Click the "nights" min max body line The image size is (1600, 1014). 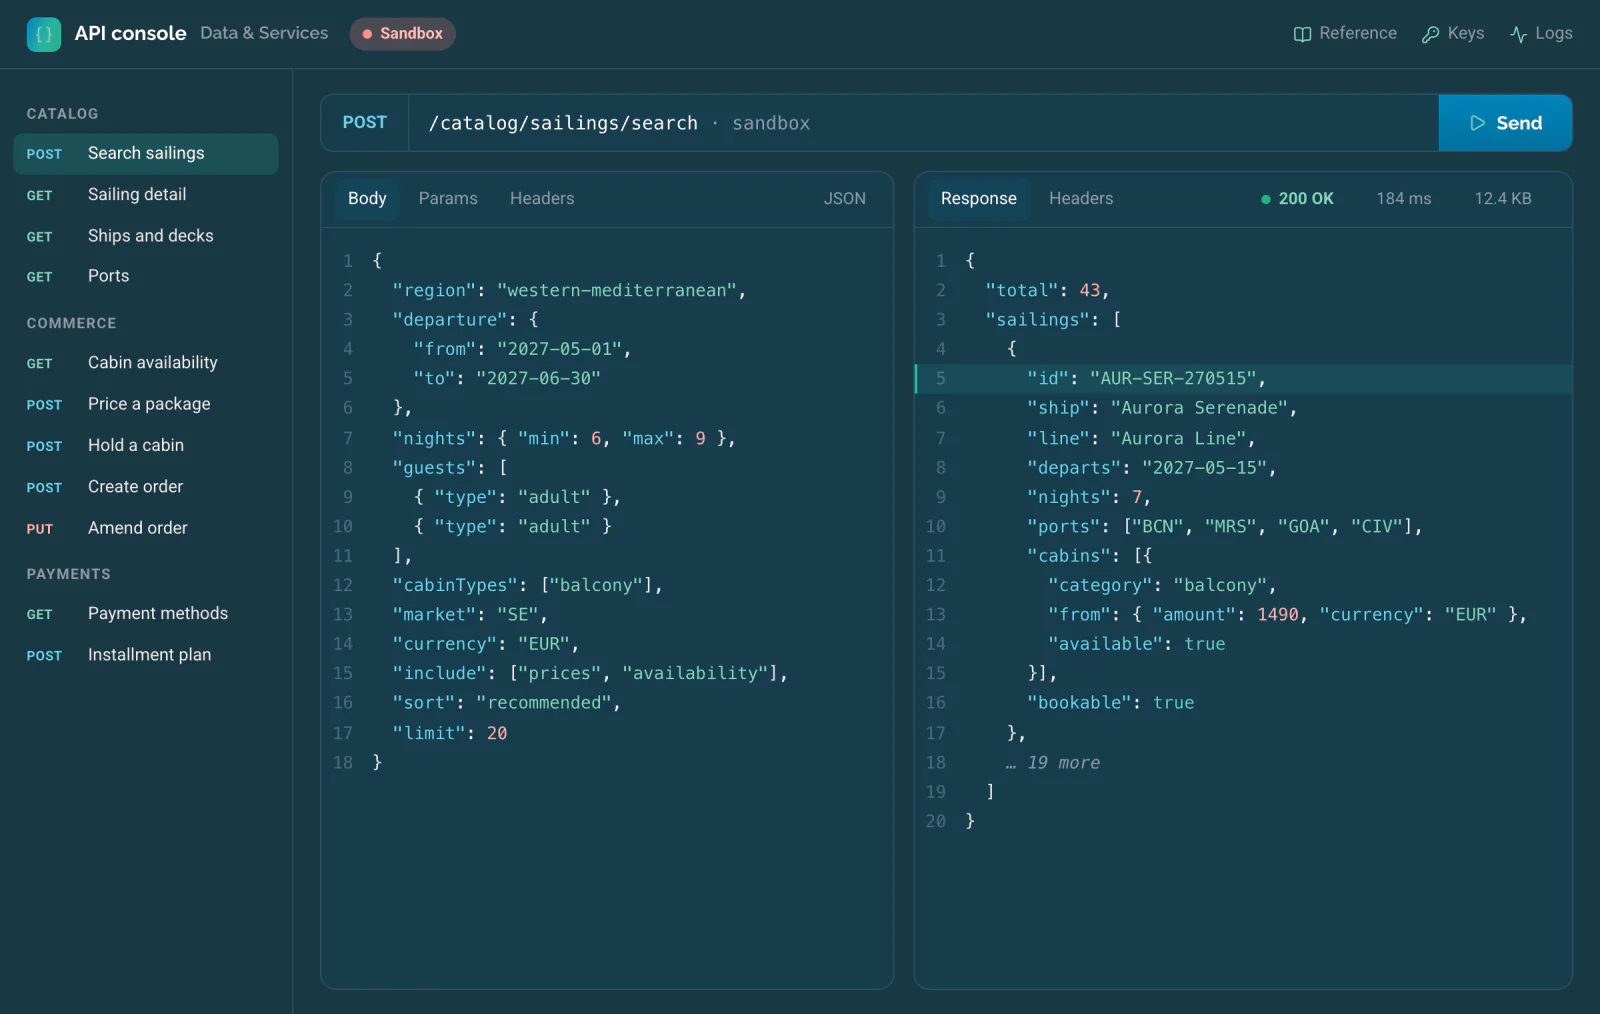(x=564, y=438)
